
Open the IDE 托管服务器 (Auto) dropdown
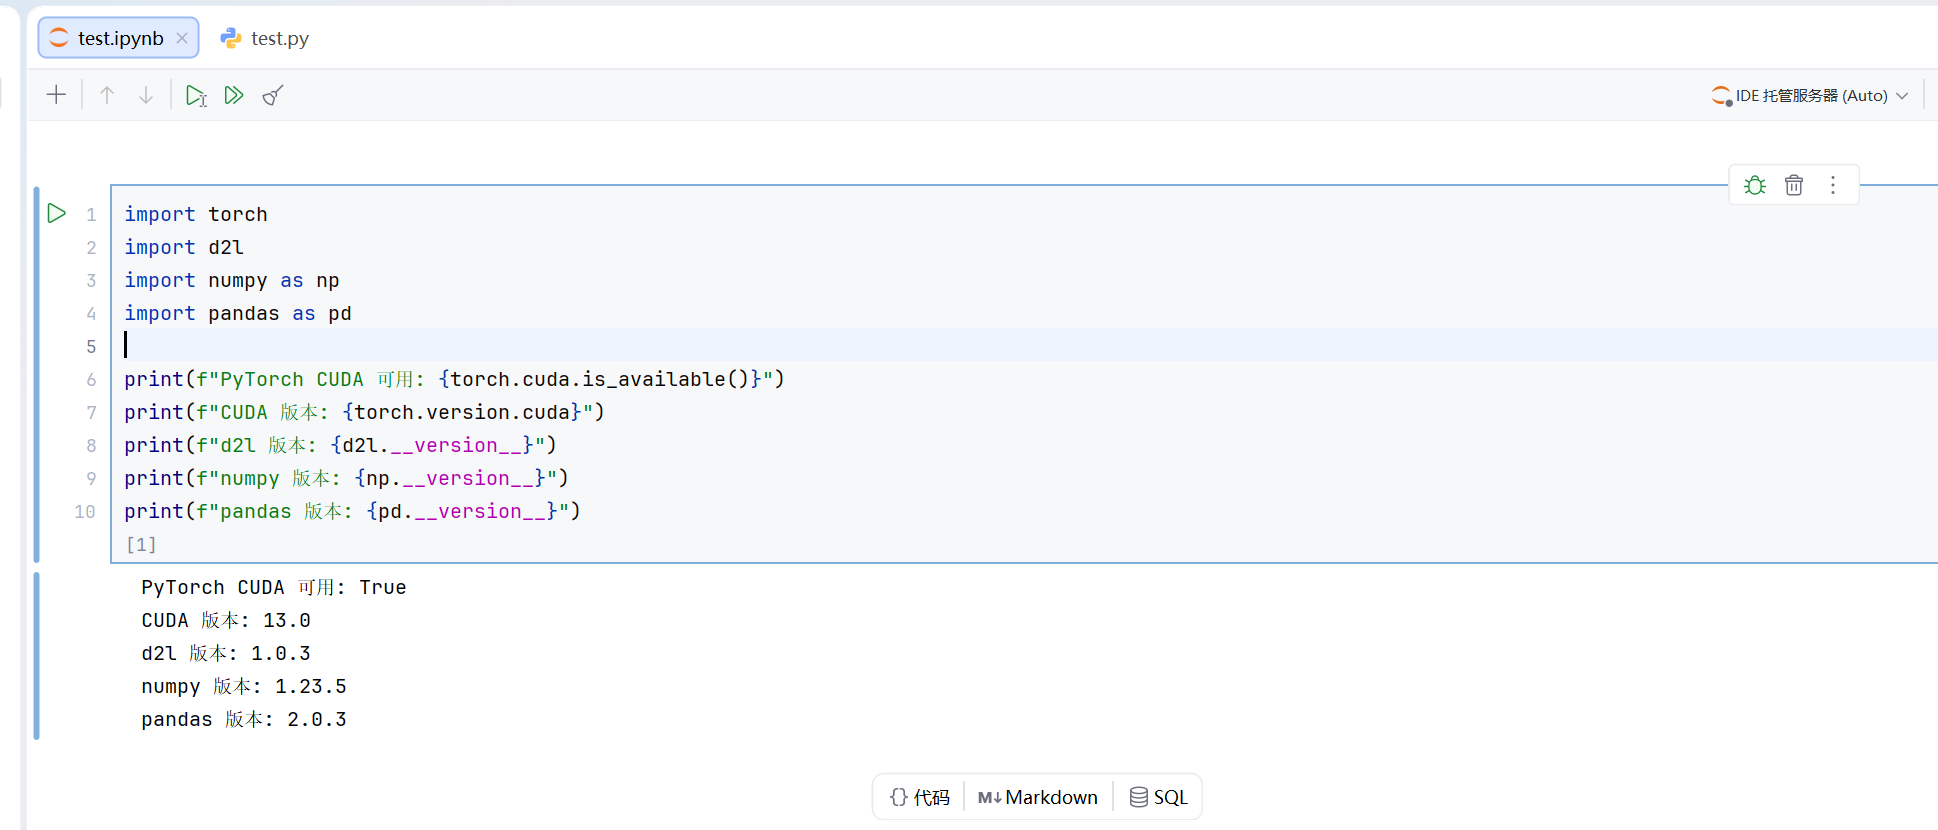click(1811, 95)
